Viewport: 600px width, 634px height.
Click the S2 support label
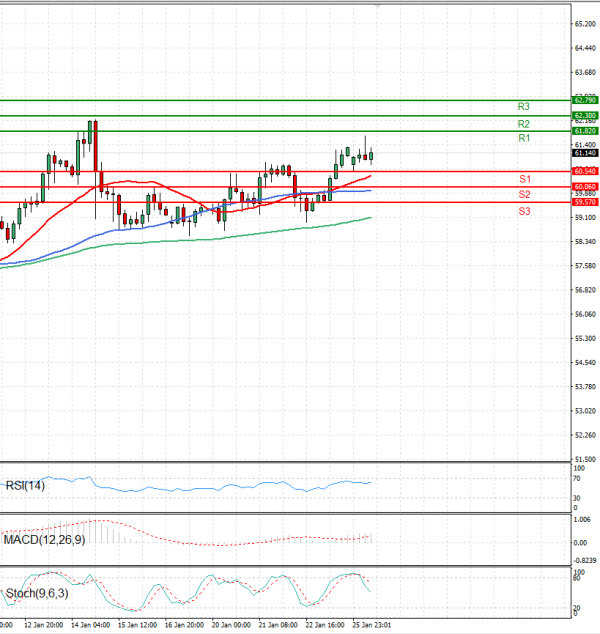[x=523, y=194]
